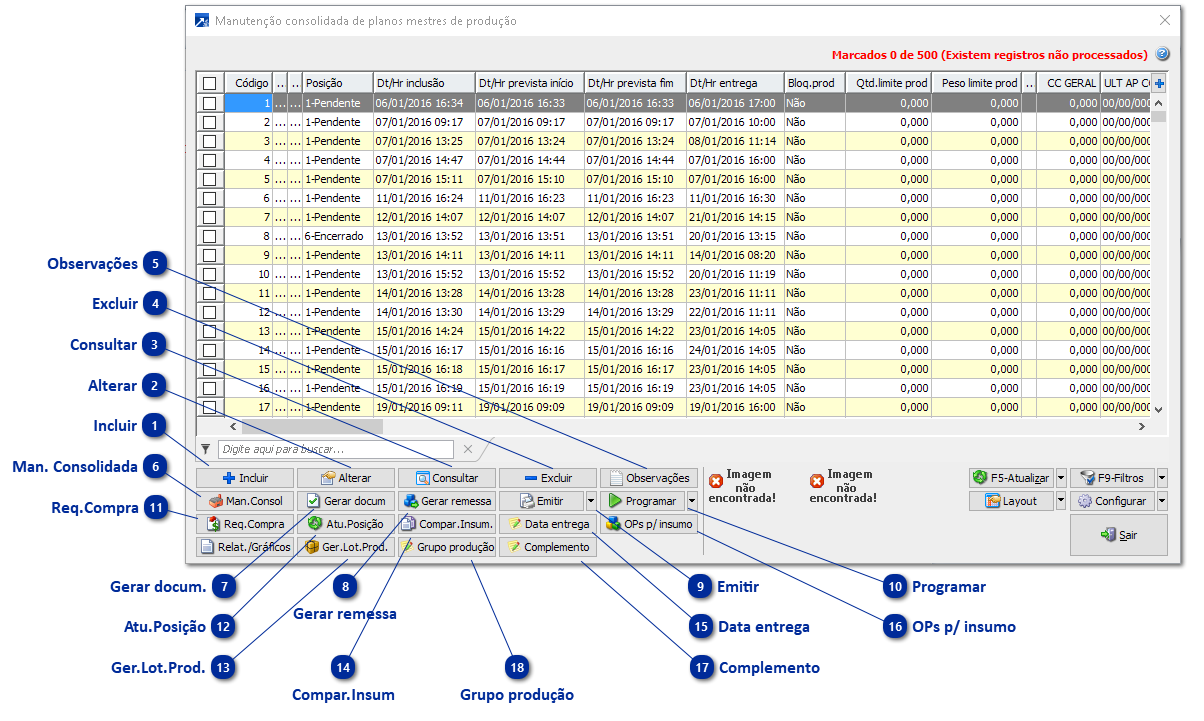1204x721 pixels.
Task: Click the Incluir button with plus icon
Action: coord(246,478)
